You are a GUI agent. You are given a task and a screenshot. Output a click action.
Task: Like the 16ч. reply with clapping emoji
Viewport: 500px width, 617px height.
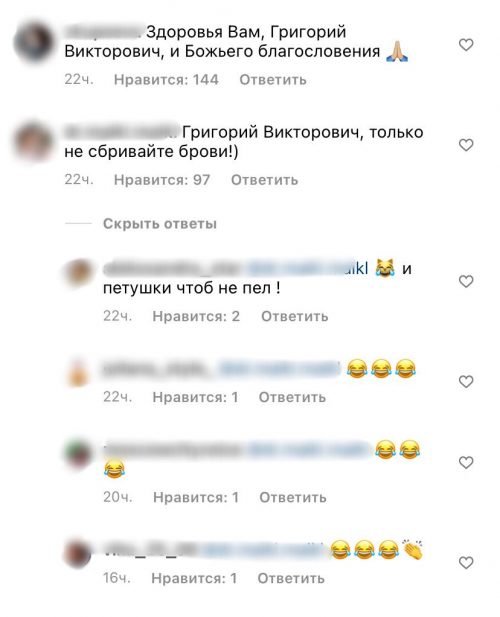pyautogui.click(x=466, y=563)
